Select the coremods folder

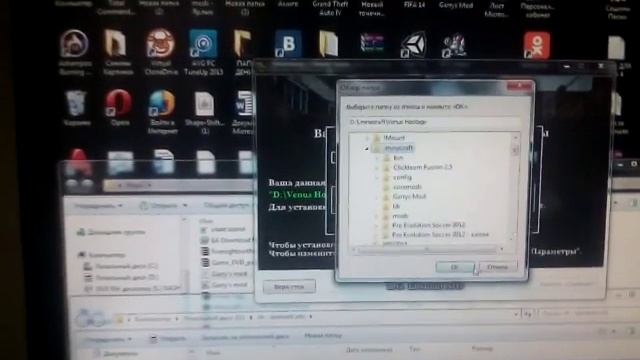tap(407, 187)
